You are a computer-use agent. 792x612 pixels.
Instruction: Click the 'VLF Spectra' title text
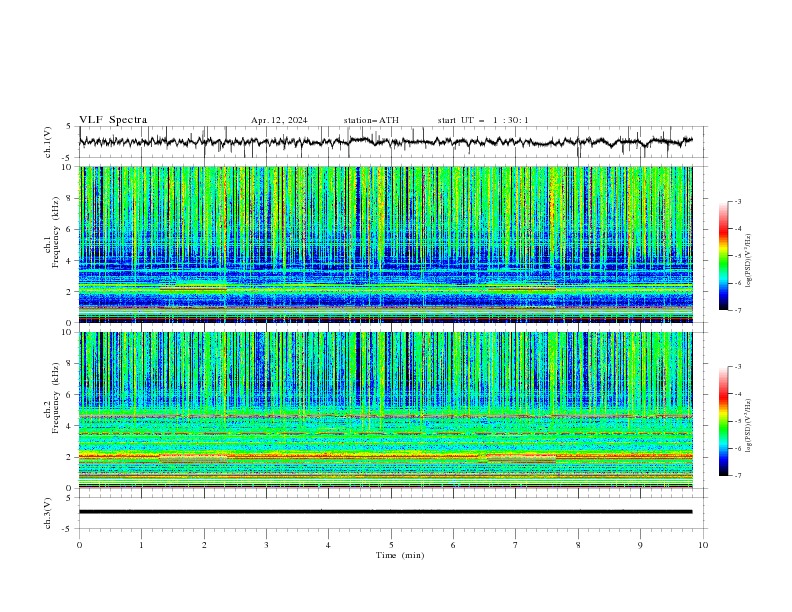[x=113, y=120]
